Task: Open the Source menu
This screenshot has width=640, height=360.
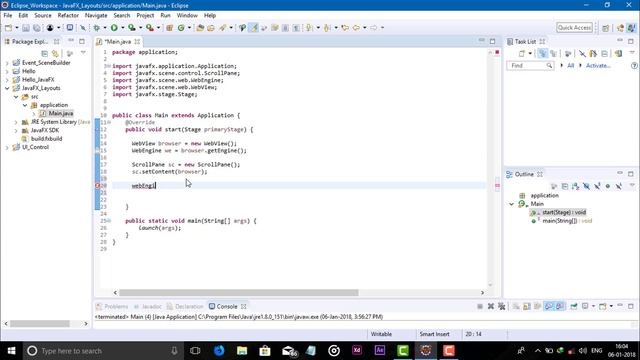Action: click(43, 16)
